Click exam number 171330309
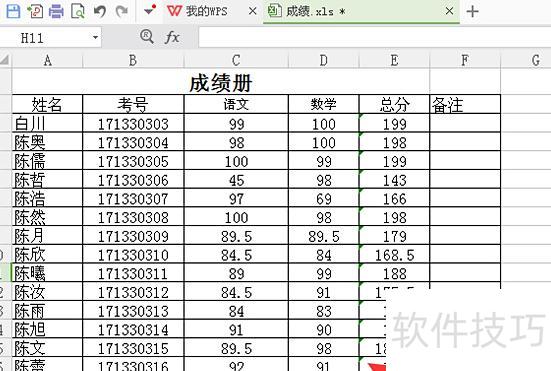Image resolution: width=551 pixels, height=371 pixels. click(x=133, y=235)
